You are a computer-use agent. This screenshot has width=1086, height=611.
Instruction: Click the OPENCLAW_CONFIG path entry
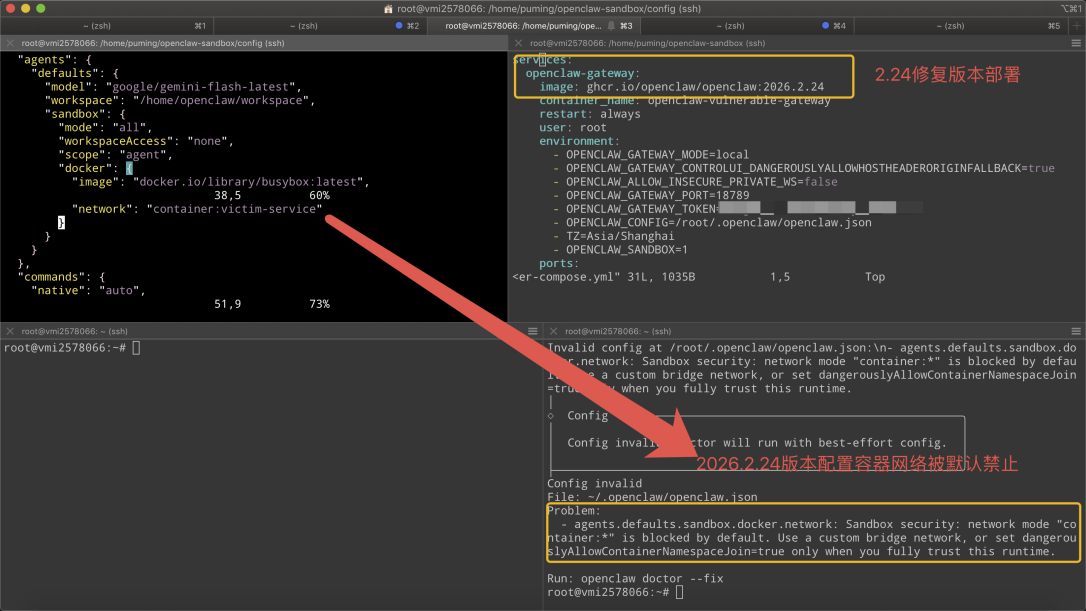point(712,222)
